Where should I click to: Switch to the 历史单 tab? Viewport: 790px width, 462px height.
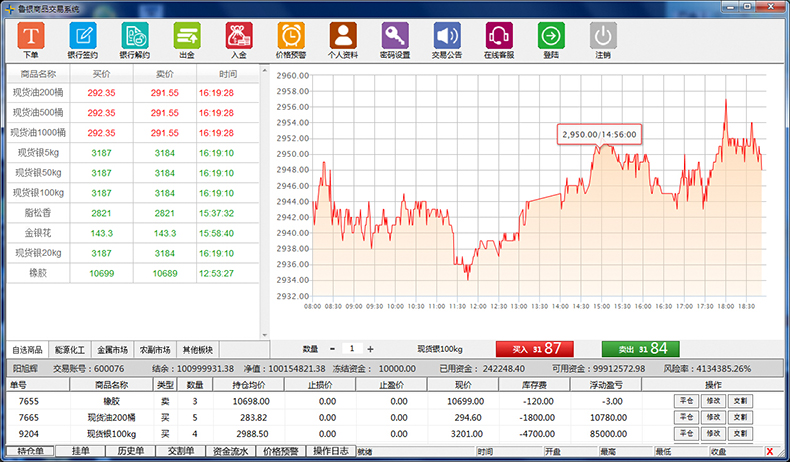point(131,451)
